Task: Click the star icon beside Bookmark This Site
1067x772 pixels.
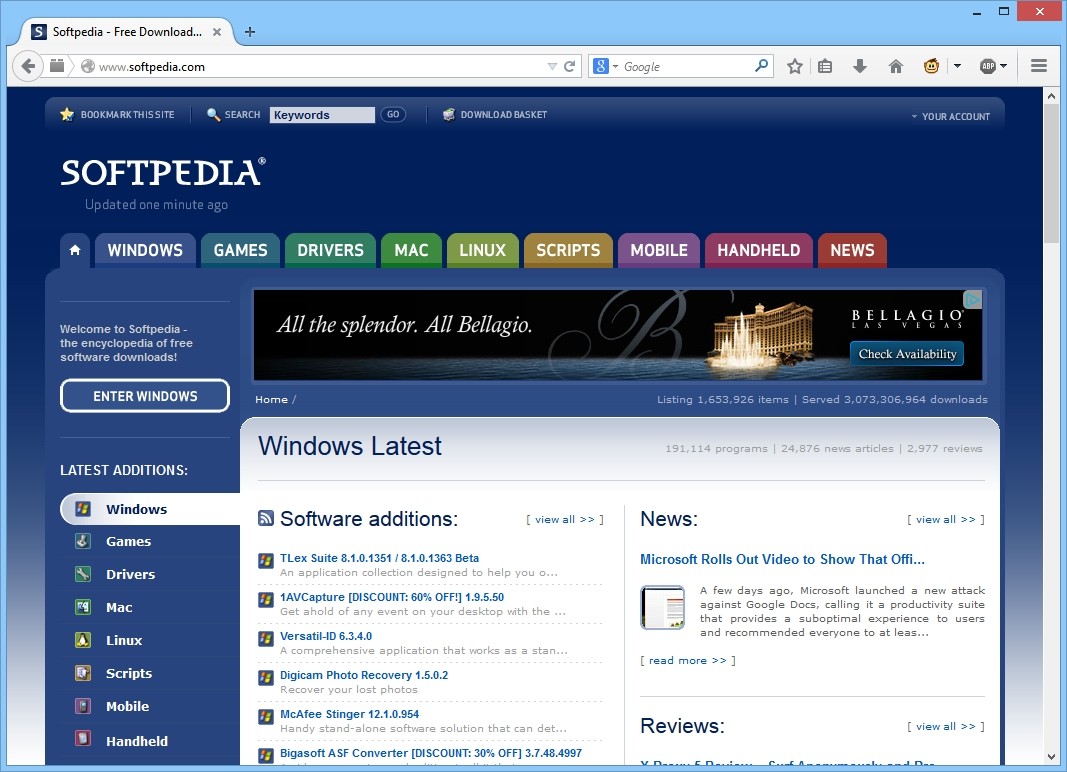Action: 67,114
